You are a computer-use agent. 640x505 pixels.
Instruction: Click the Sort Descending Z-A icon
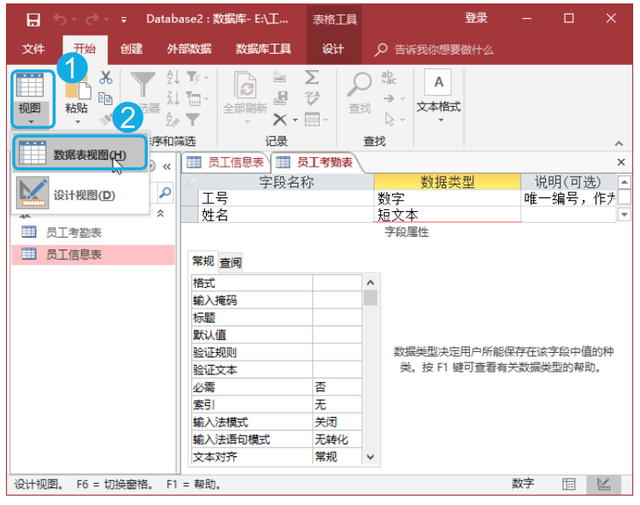173,98
